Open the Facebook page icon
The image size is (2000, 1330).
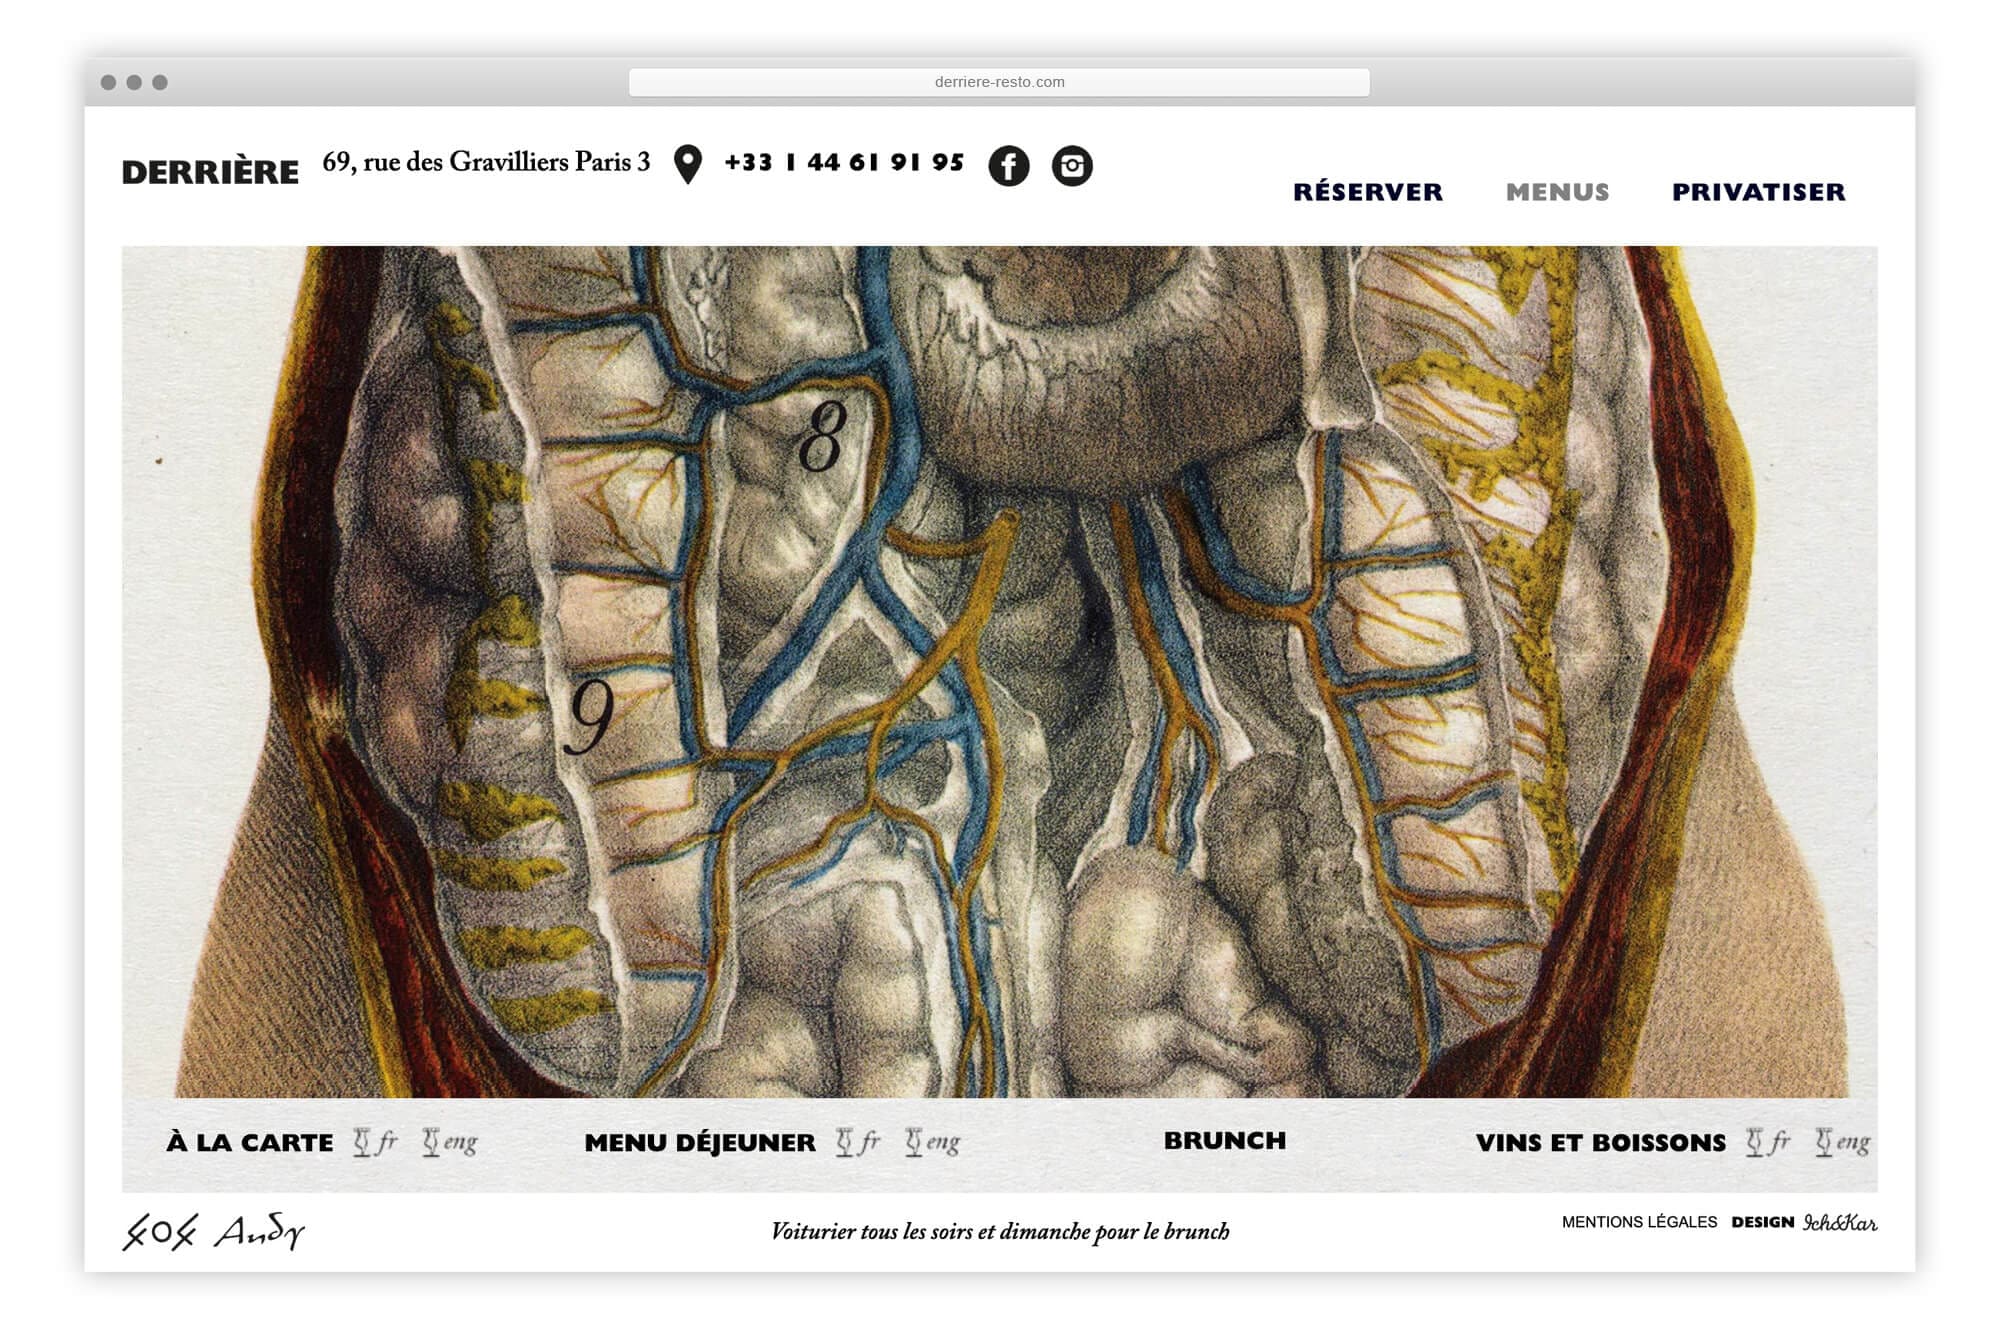pyautogui.click(x=1008, y=166)
